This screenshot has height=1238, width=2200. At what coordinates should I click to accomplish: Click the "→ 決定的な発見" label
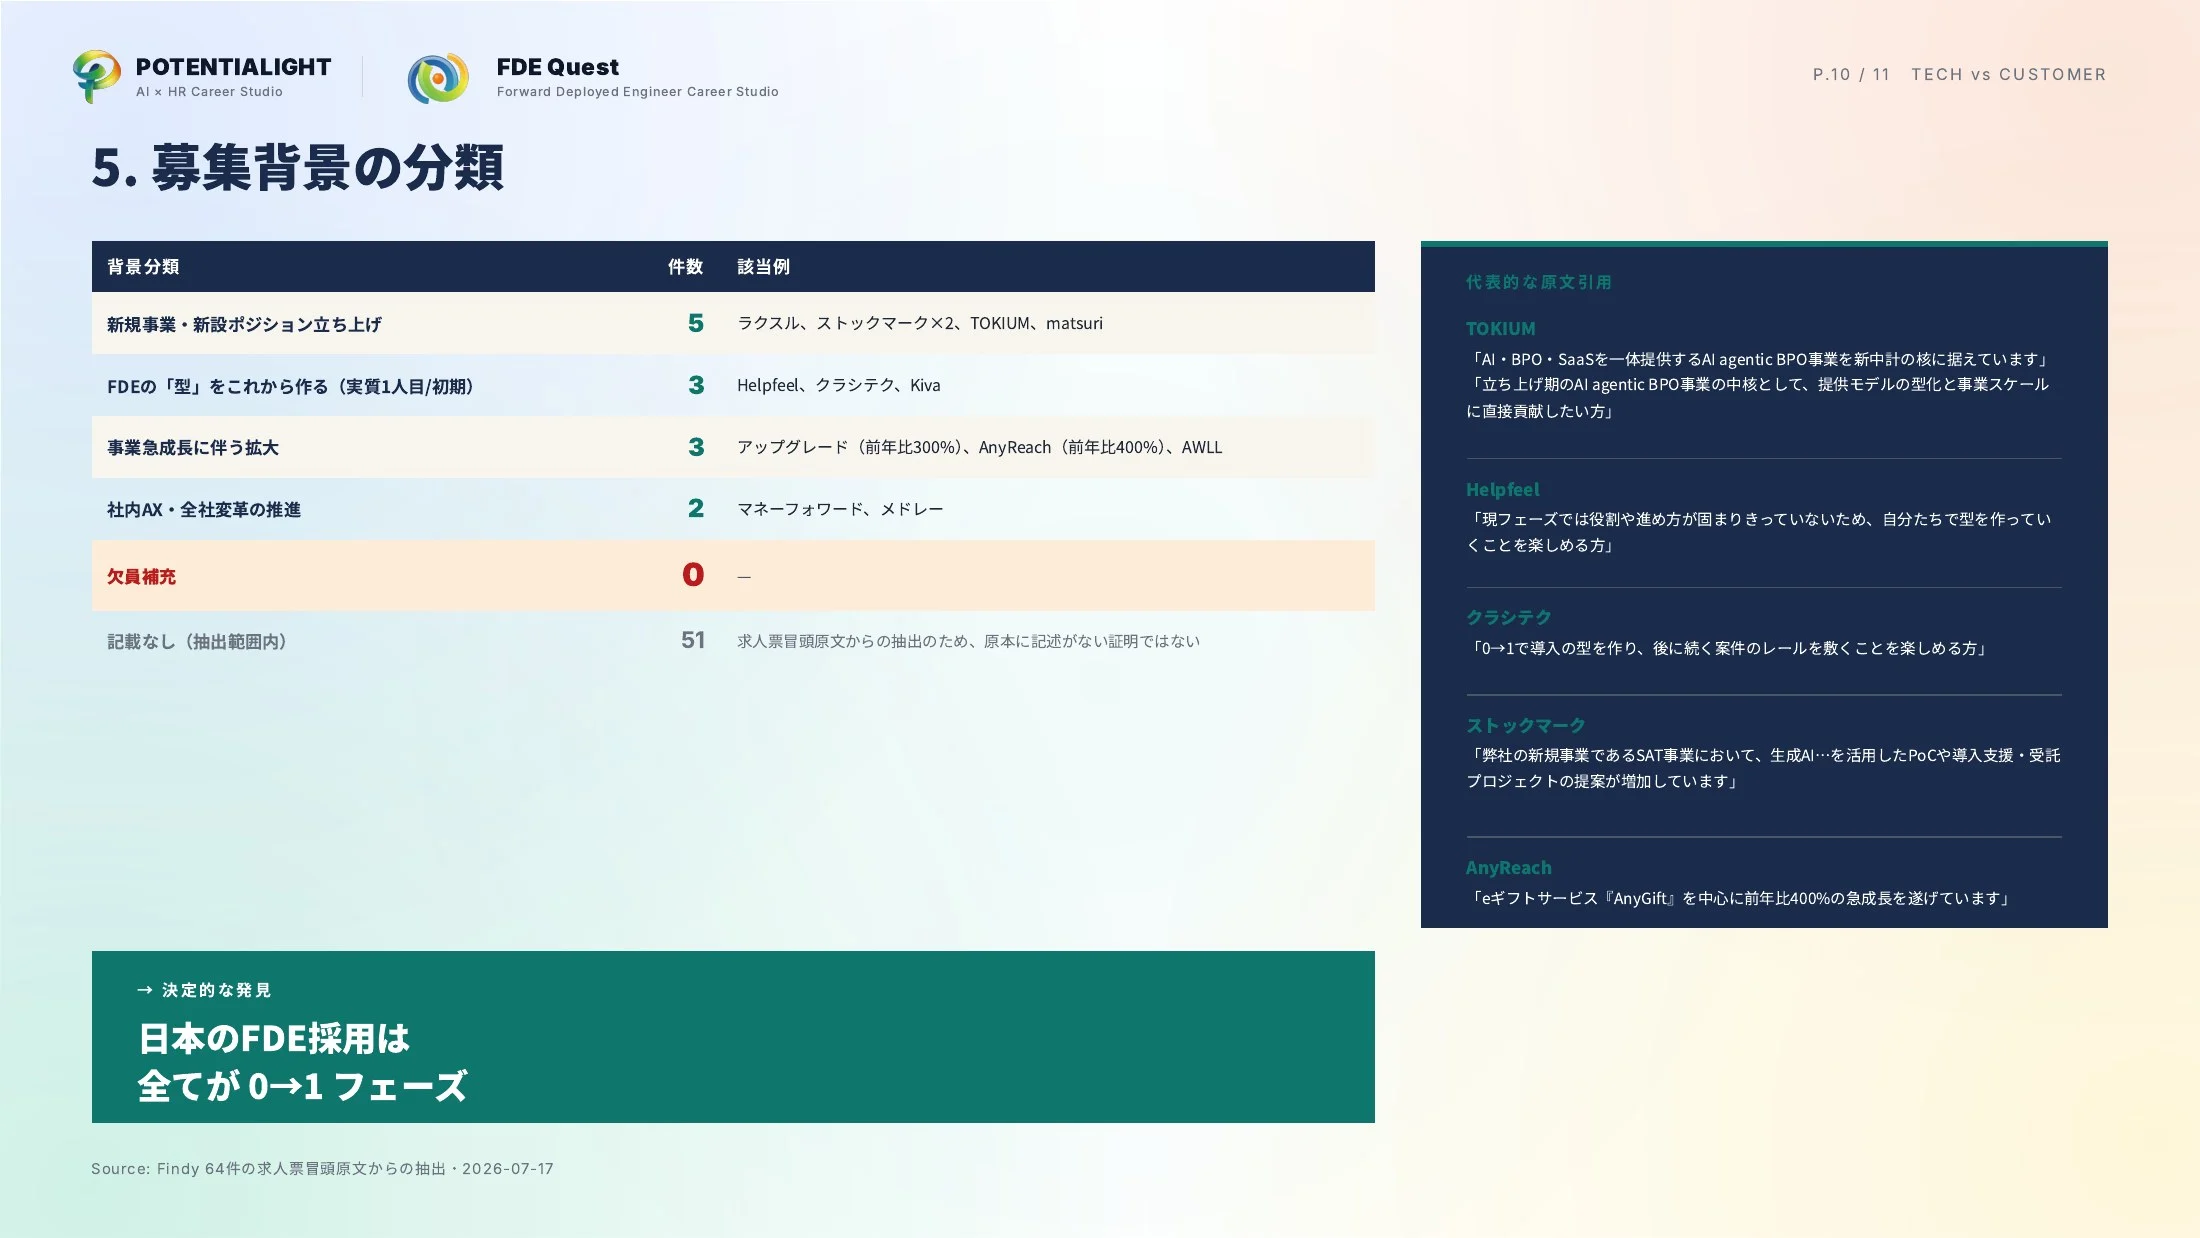pos(204,990)
